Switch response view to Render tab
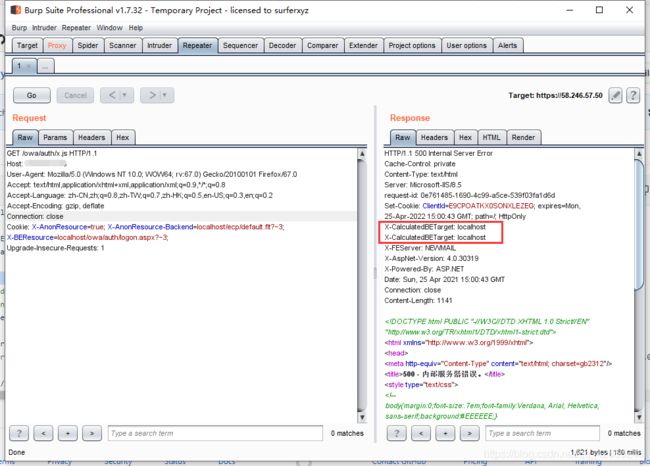This screenshot has width=650, height=466. [524, 137]
